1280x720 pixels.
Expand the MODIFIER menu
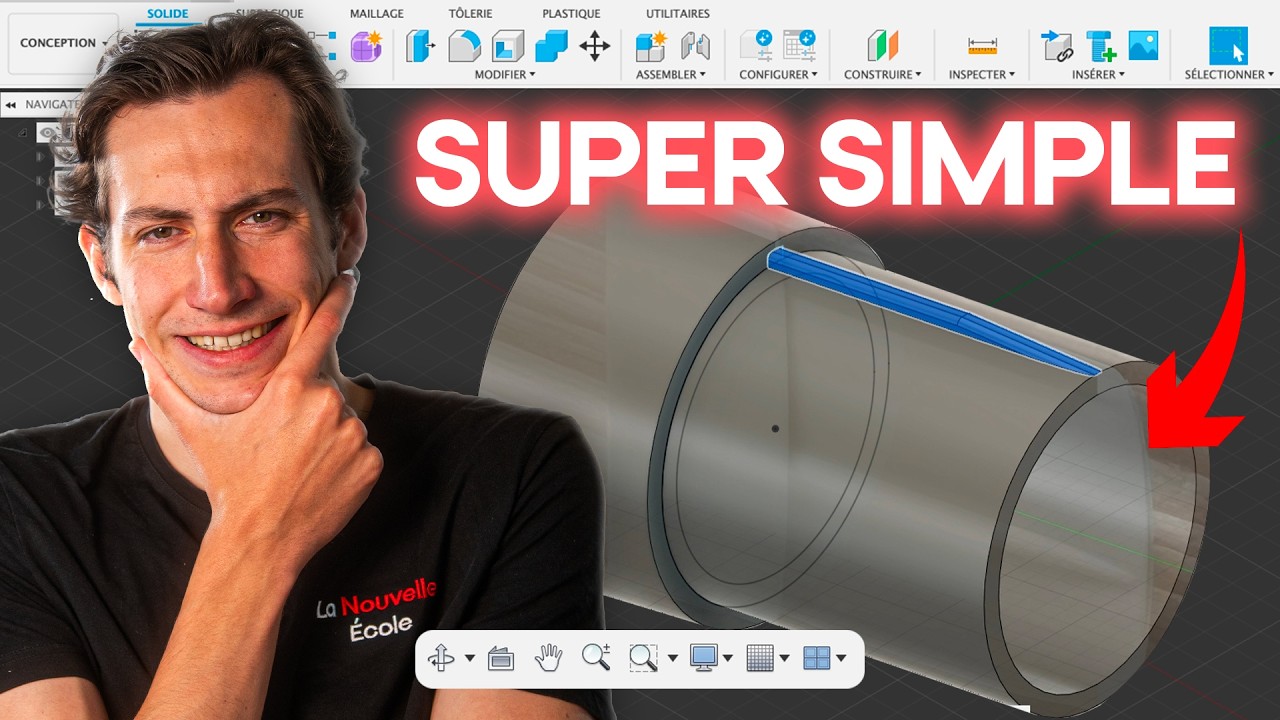(x=505, y=75)
